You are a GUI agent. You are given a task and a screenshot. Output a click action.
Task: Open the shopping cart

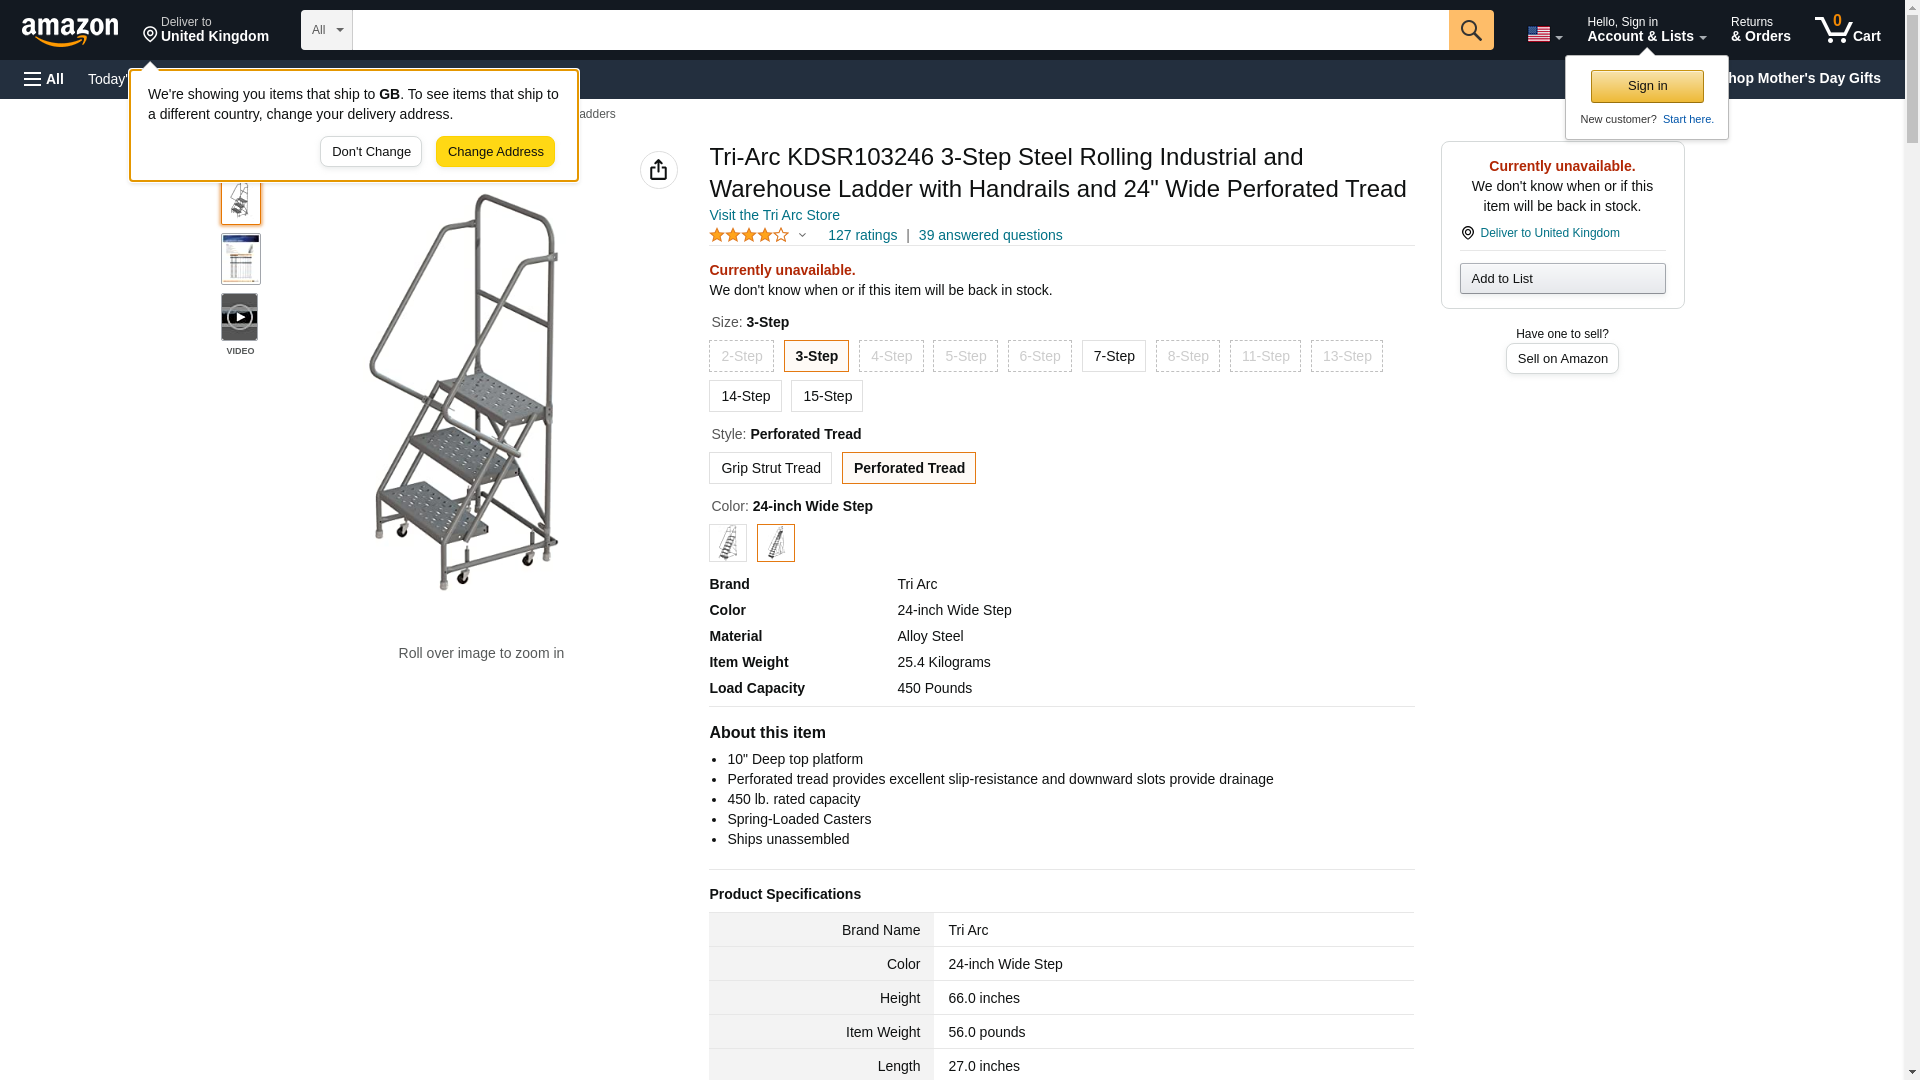coord(1847,30)
